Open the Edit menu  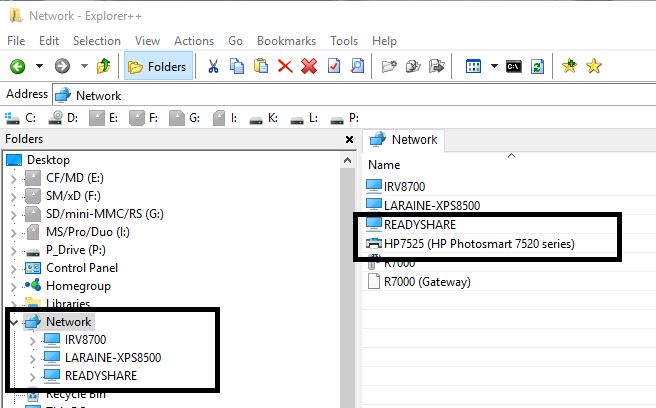[x=49, y=41]
